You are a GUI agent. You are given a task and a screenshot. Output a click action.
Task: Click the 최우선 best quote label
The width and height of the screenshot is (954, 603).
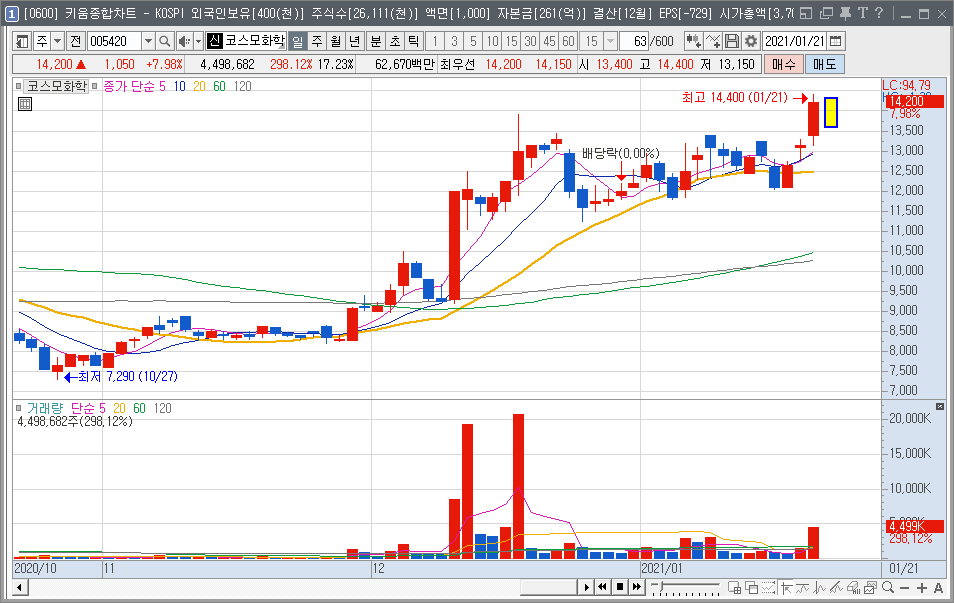click(x=457, y=64)
